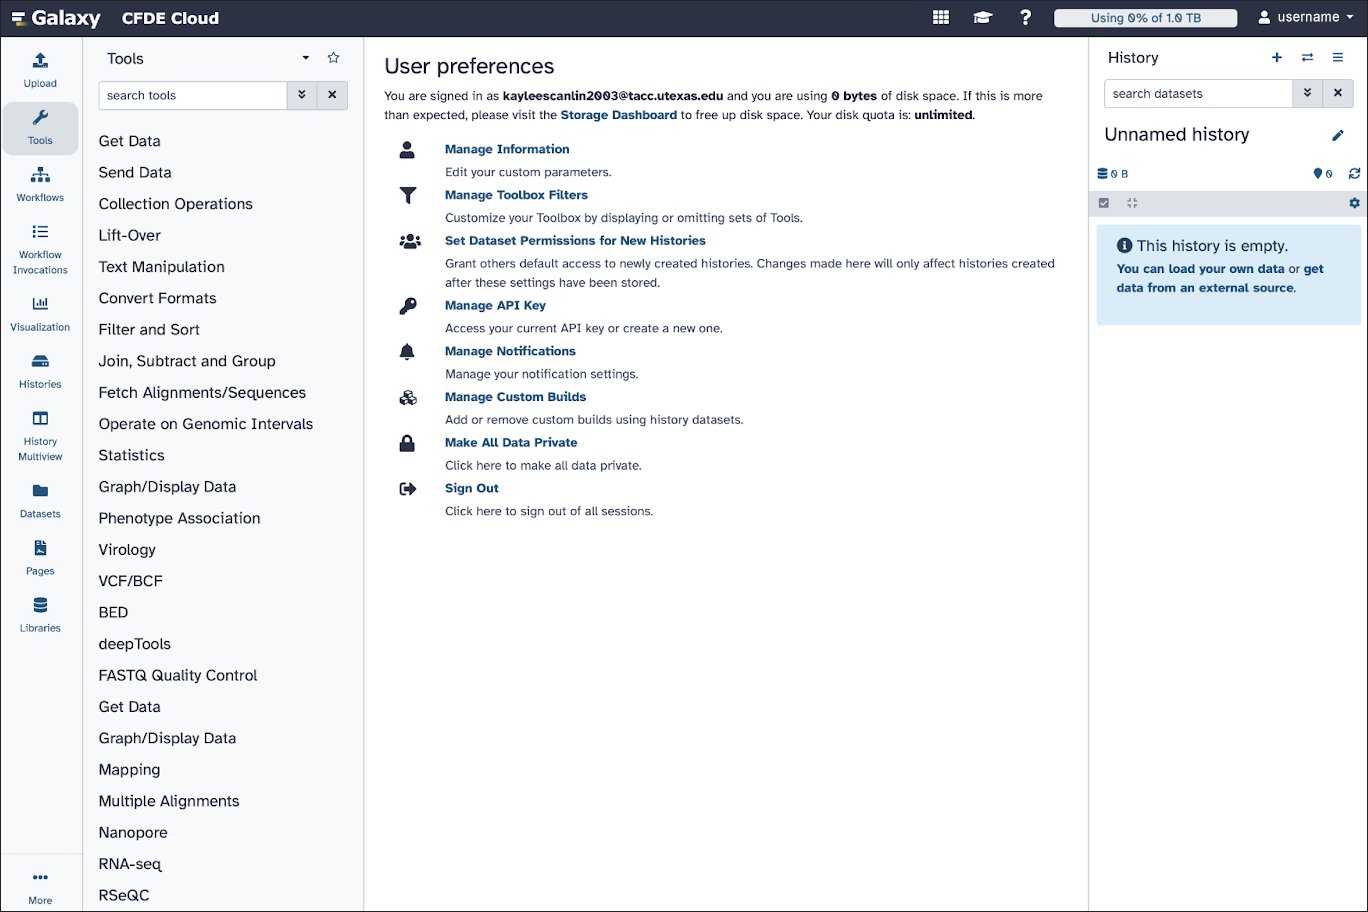Expand advanced dataset search options
The image size is (1368, 912).
tap(1307, 94)
